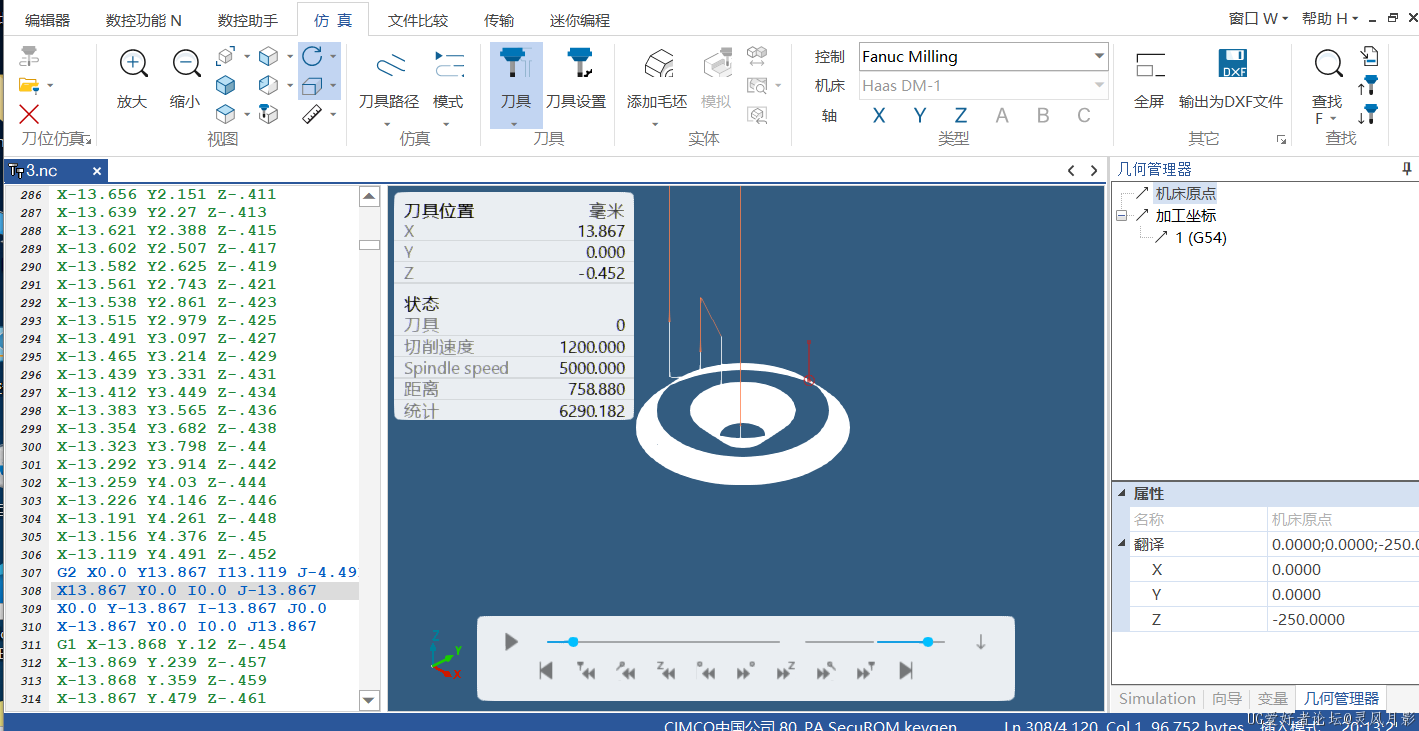The width and height of the screenshot is (1419, 731).
Task: Click the go-to-line document icon in 查找 group
Action: click(1370, 56)
